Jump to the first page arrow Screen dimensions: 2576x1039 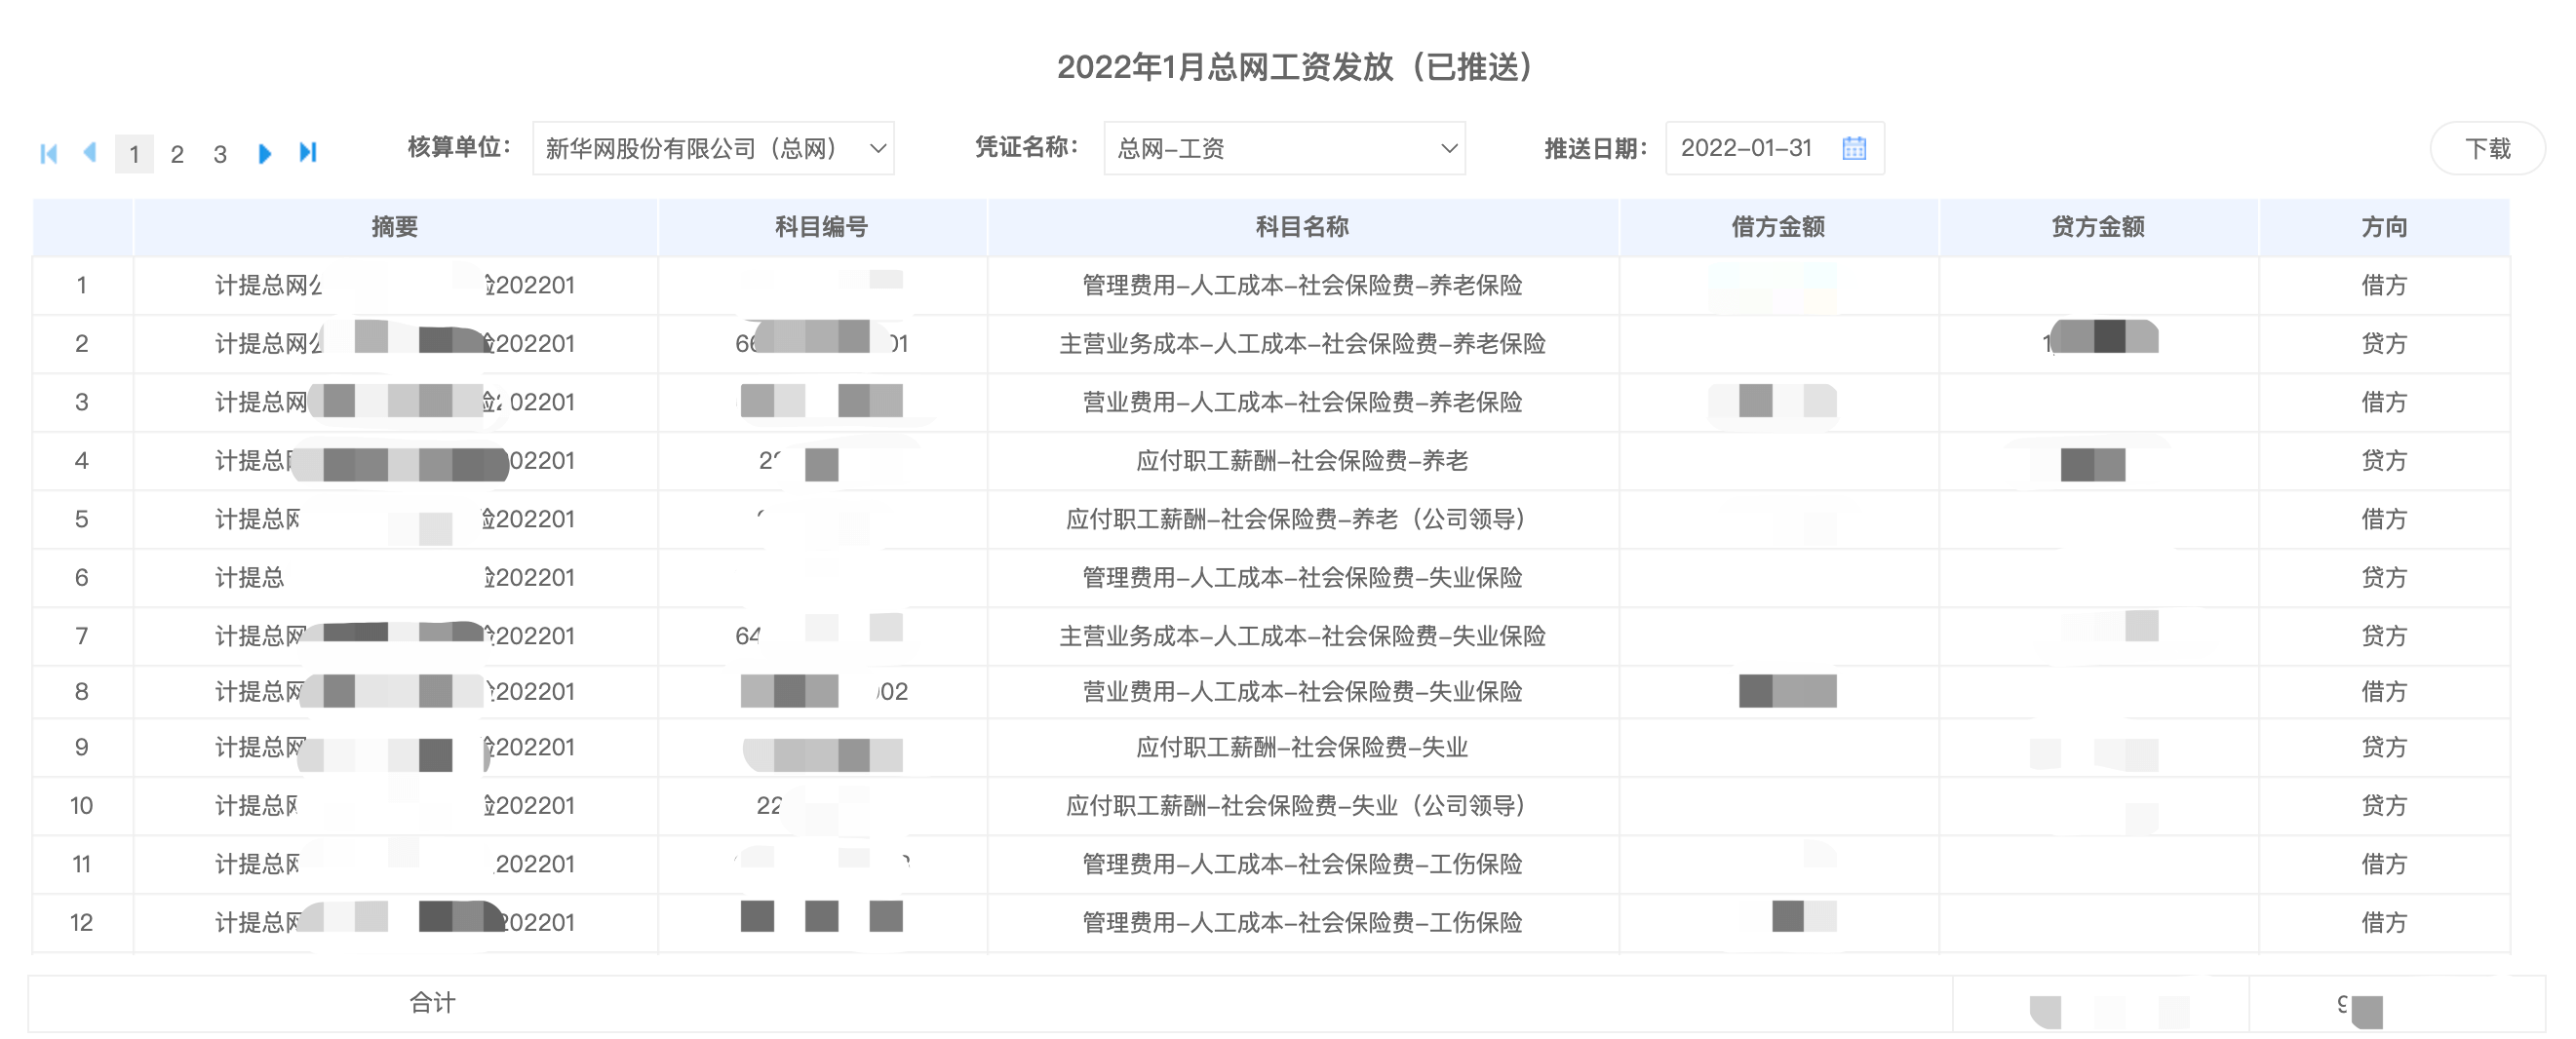48,153
